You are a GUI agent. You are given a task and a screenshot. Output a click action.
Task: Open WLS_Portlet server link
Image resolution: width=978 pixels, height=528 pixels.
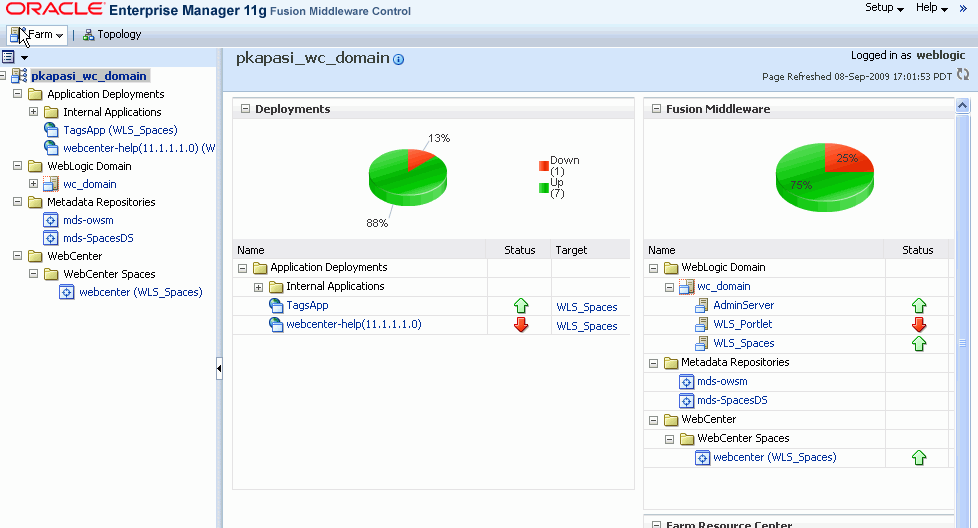click(742, 324)
